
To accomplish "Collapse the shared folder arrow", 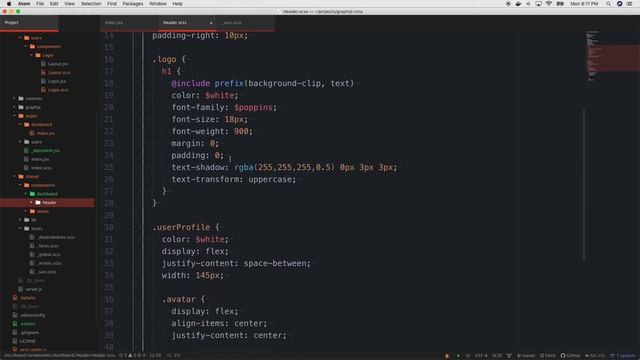I will coord(14,176).
